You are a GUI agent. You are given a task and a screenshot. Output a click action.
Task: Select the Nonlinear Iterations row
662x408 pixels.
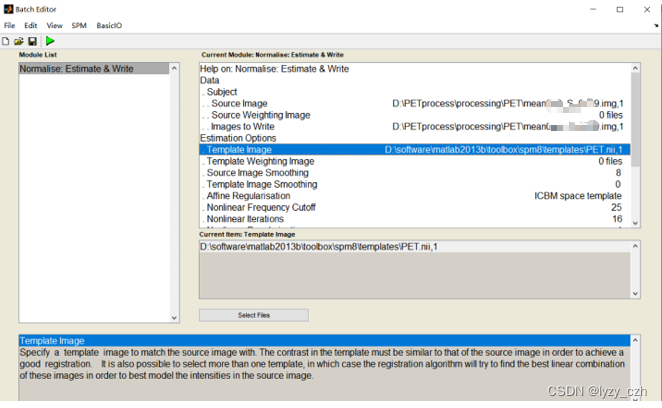tap(415, 219)
